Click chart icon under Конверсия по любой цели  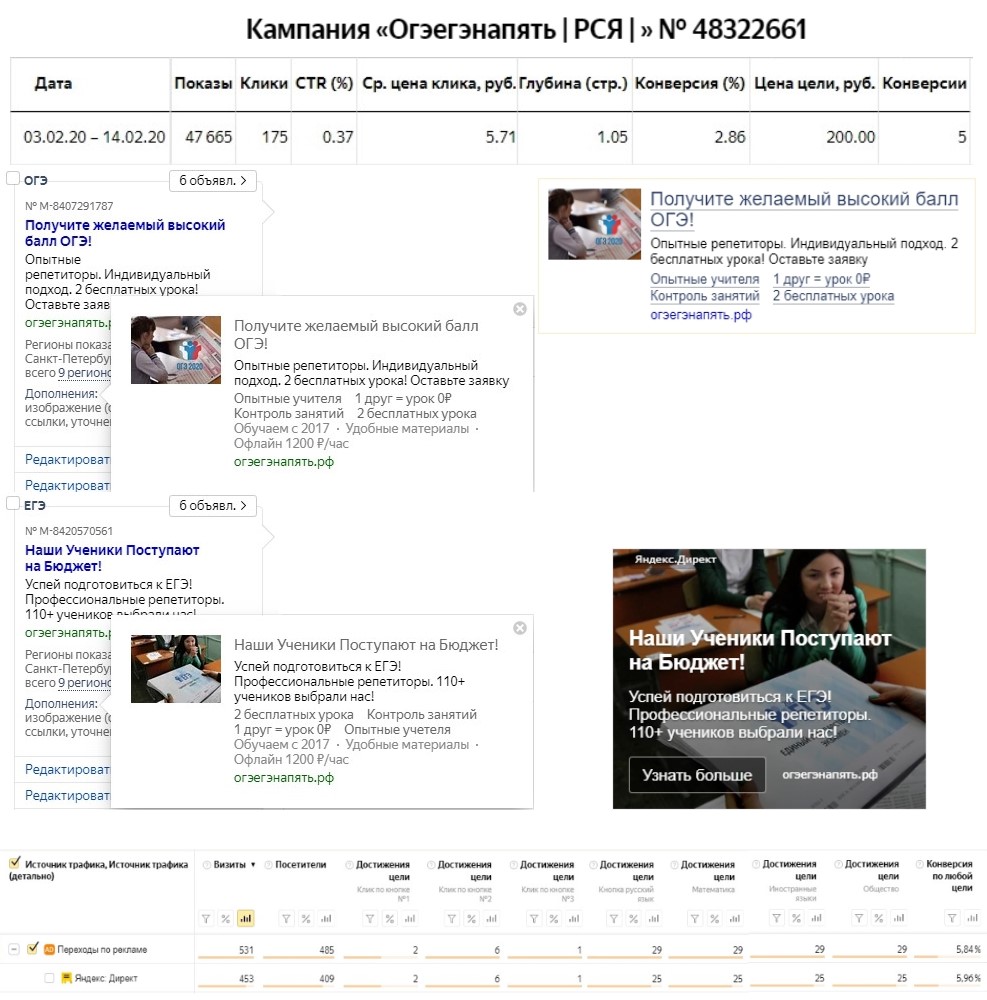(x=972, y=918)
